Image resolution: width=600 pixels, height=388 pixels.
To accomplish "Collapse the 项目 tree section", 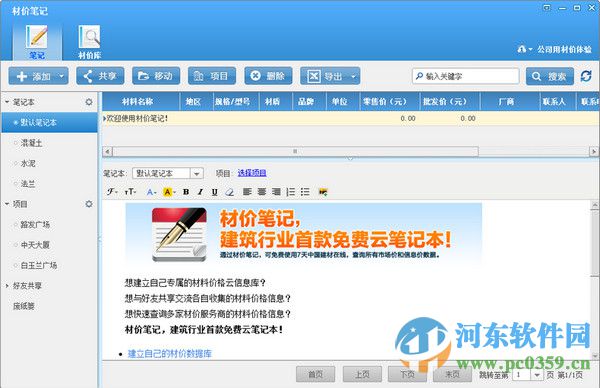I will pyautogui.click(x=7, y=204).
